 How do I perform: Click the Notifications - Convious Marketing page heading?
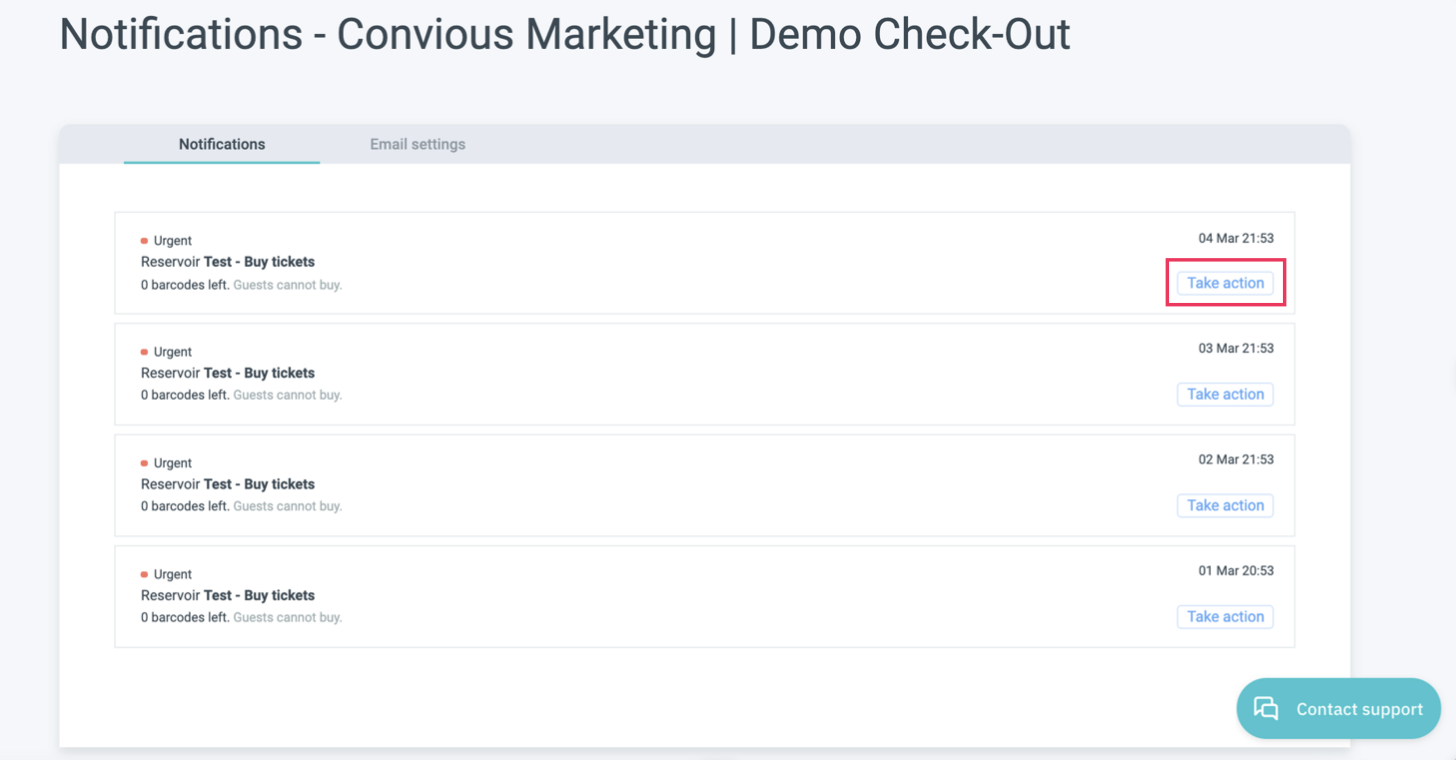(x=565, y=35)
